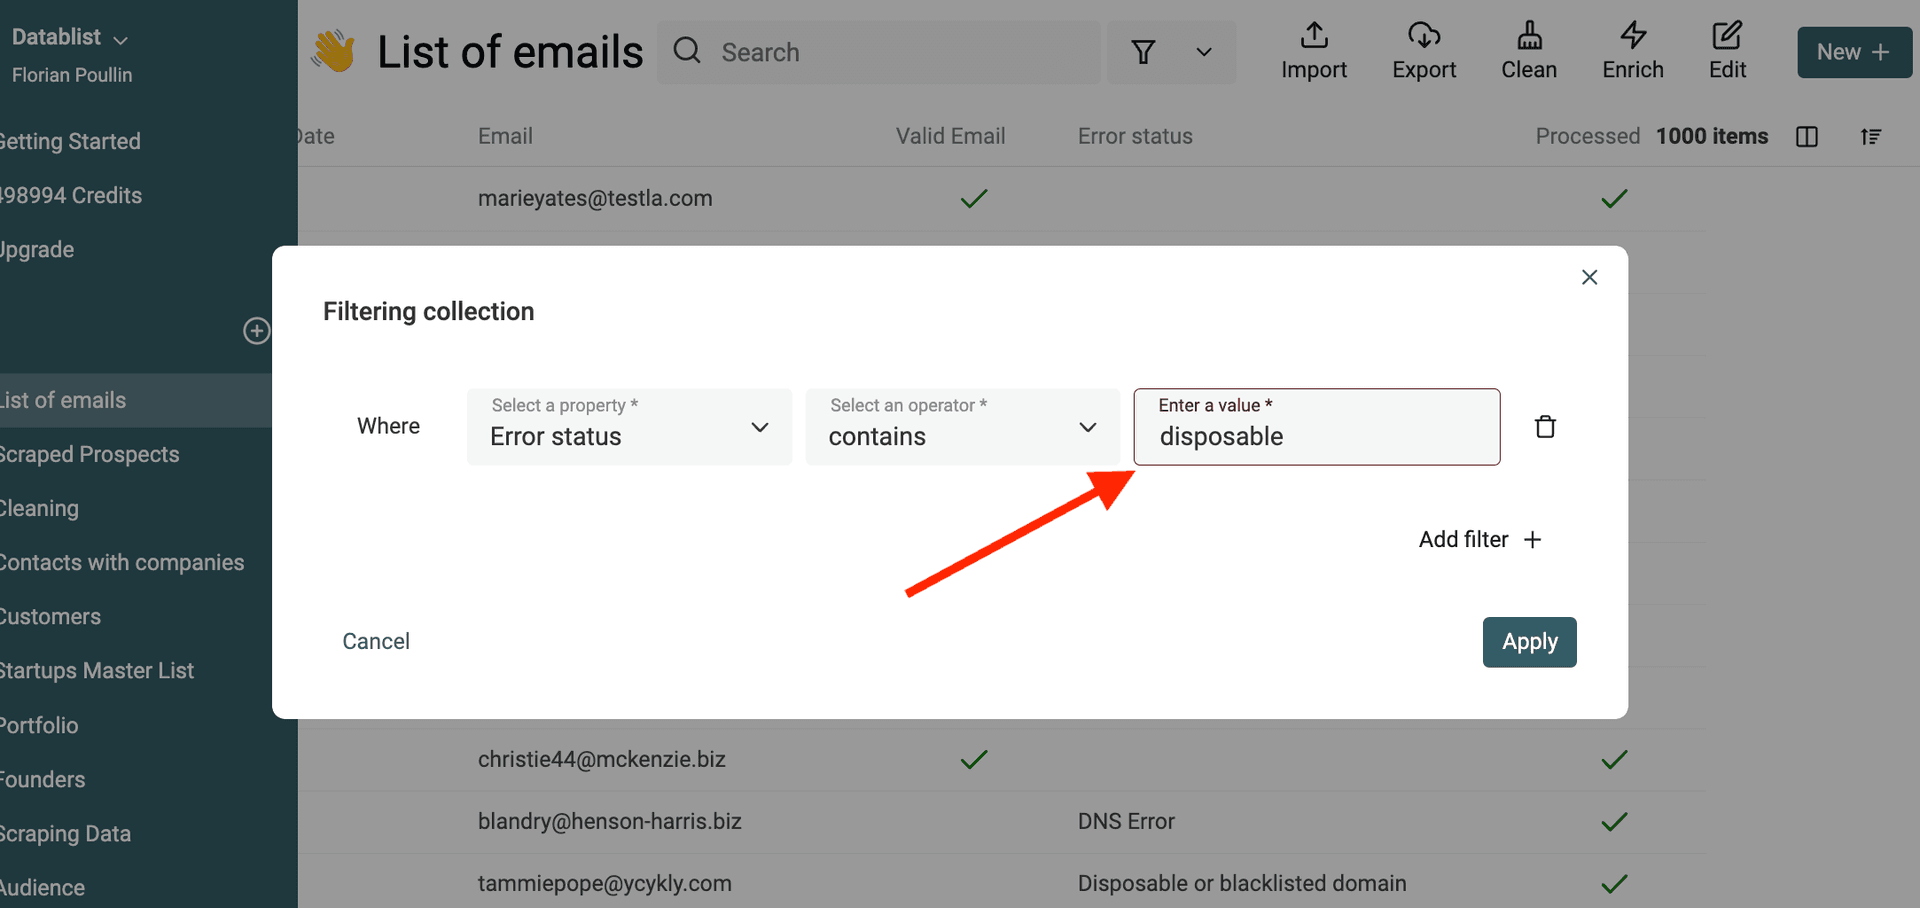Image resolution: width=1920 pixels, height=908 pixels.
Task: Click the Export icon
Action: click(x=1424, y=50)
